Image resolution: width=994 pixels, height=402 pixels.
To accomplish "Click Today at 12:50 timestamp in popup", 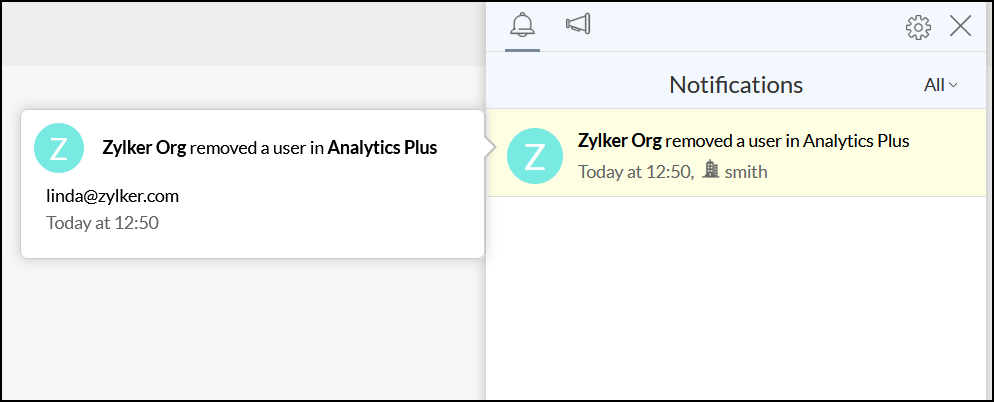I will 102,222.
